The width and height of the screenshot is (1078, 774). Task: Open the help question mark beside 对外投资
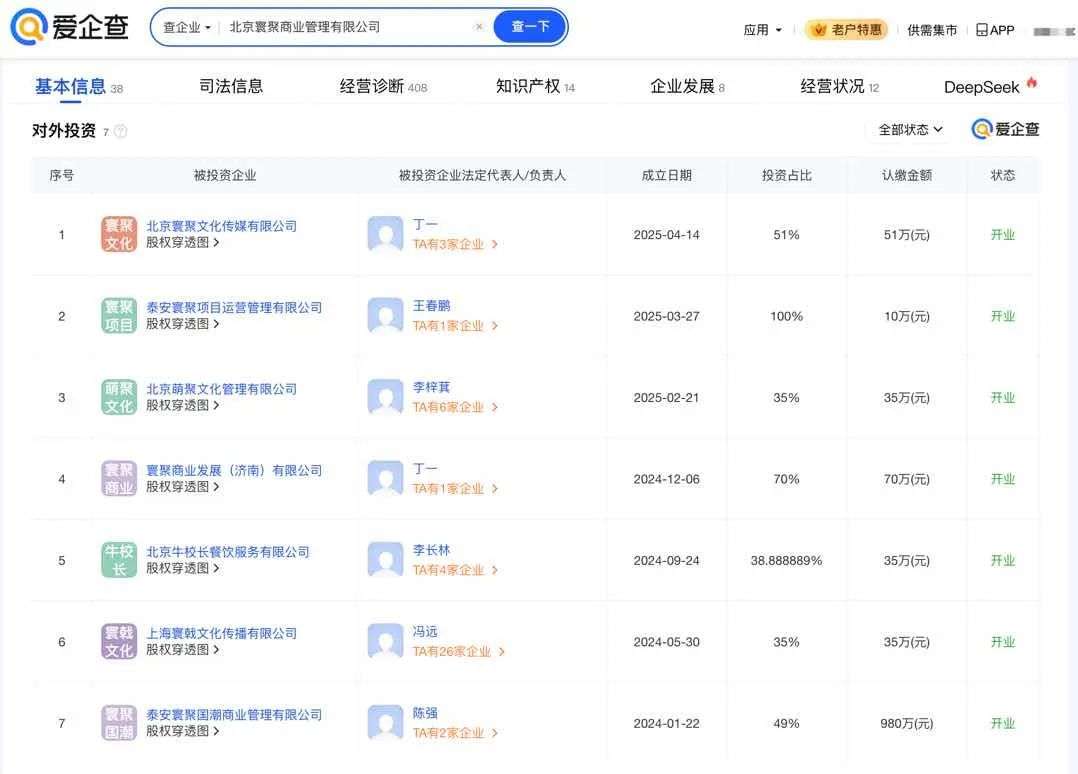(120, 131)
